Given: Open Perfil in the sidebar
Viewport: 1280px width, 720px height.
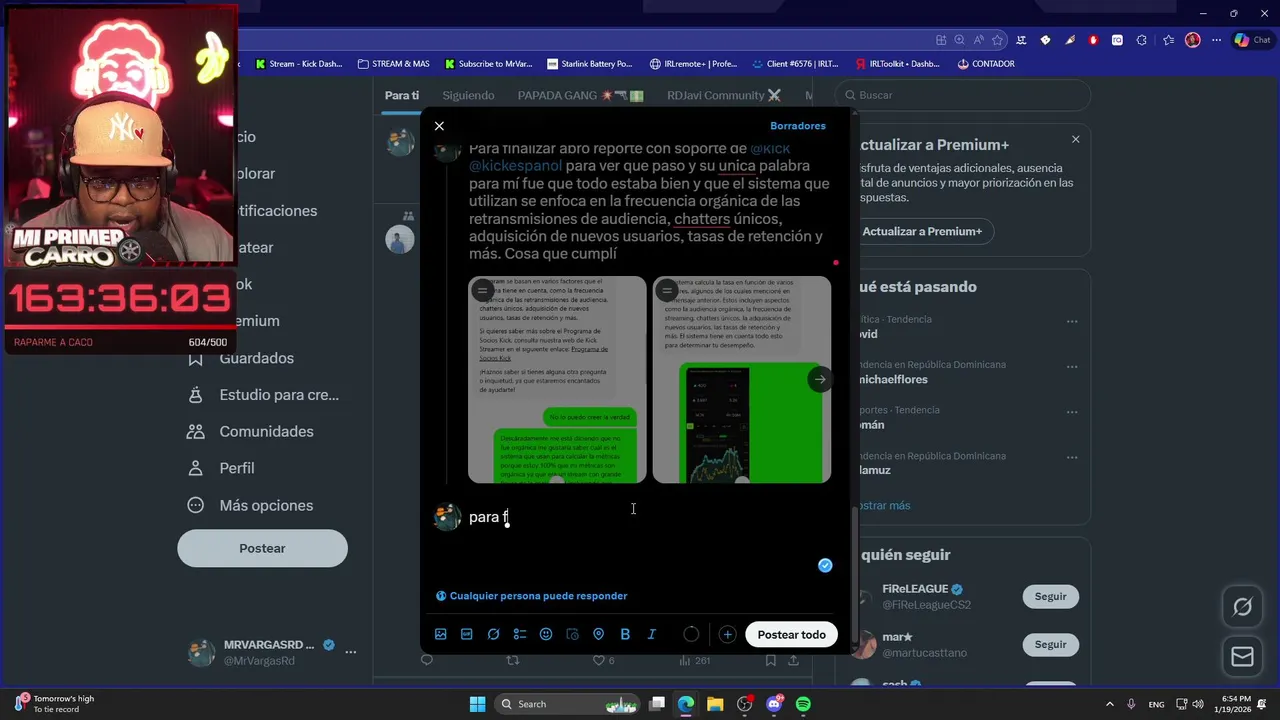Looking at the screenshot, I should pos(222,468).
